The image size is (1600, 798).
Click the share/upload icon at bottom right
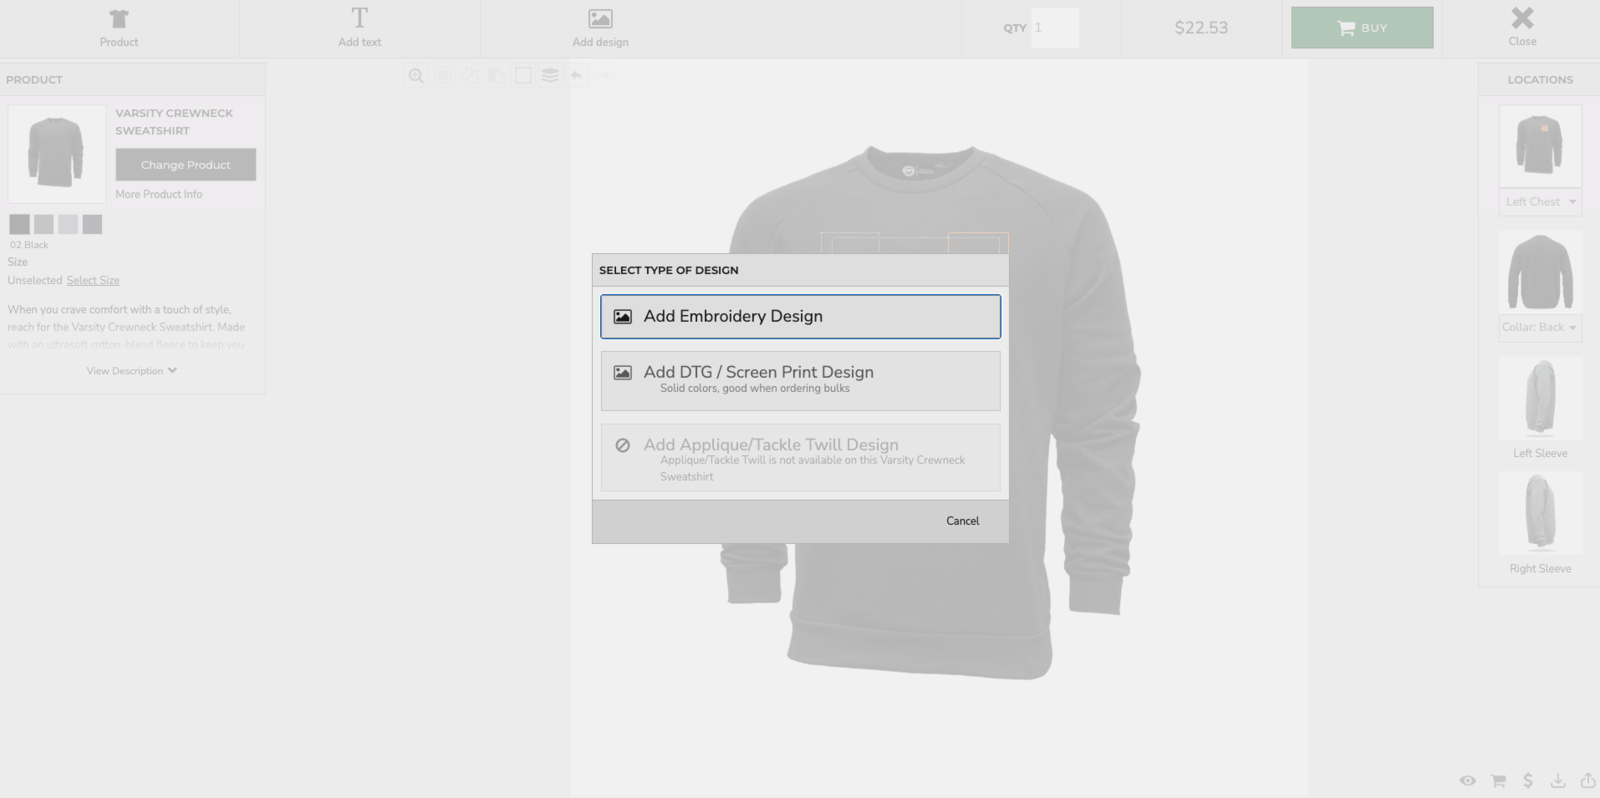pyautogui.click(x=1587, y=781)
